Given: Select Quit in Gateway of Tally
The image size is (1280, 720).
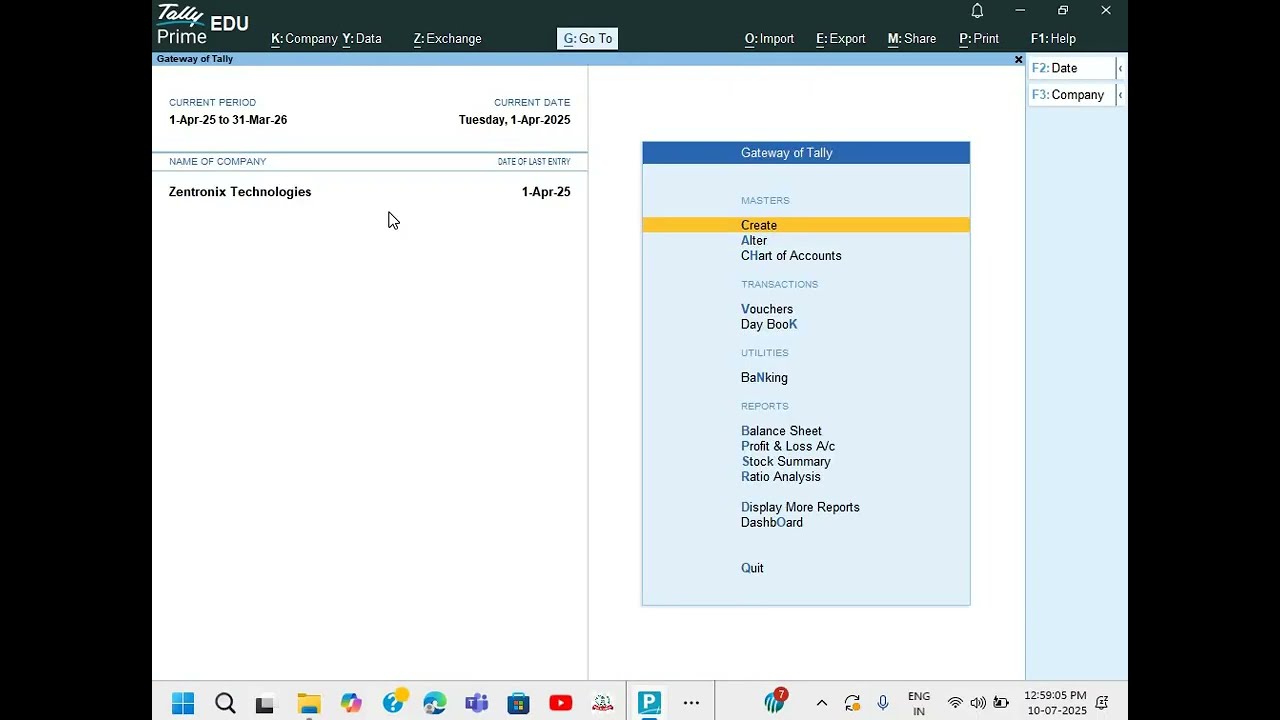Looking at the screenshot, I should coord(752,568).
